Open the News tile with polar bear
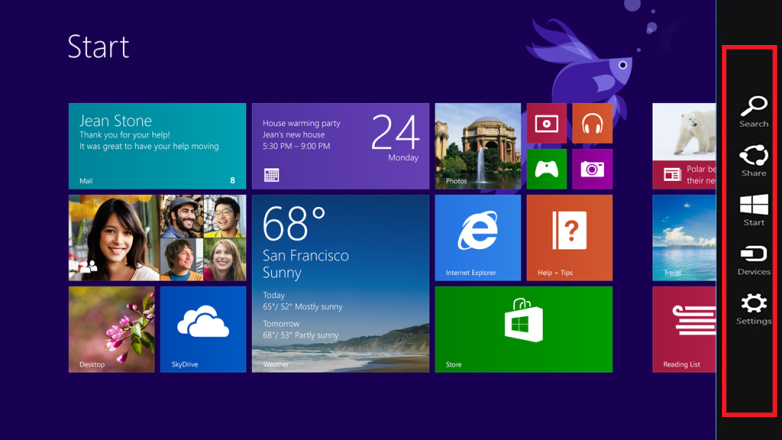 [684, 146]
